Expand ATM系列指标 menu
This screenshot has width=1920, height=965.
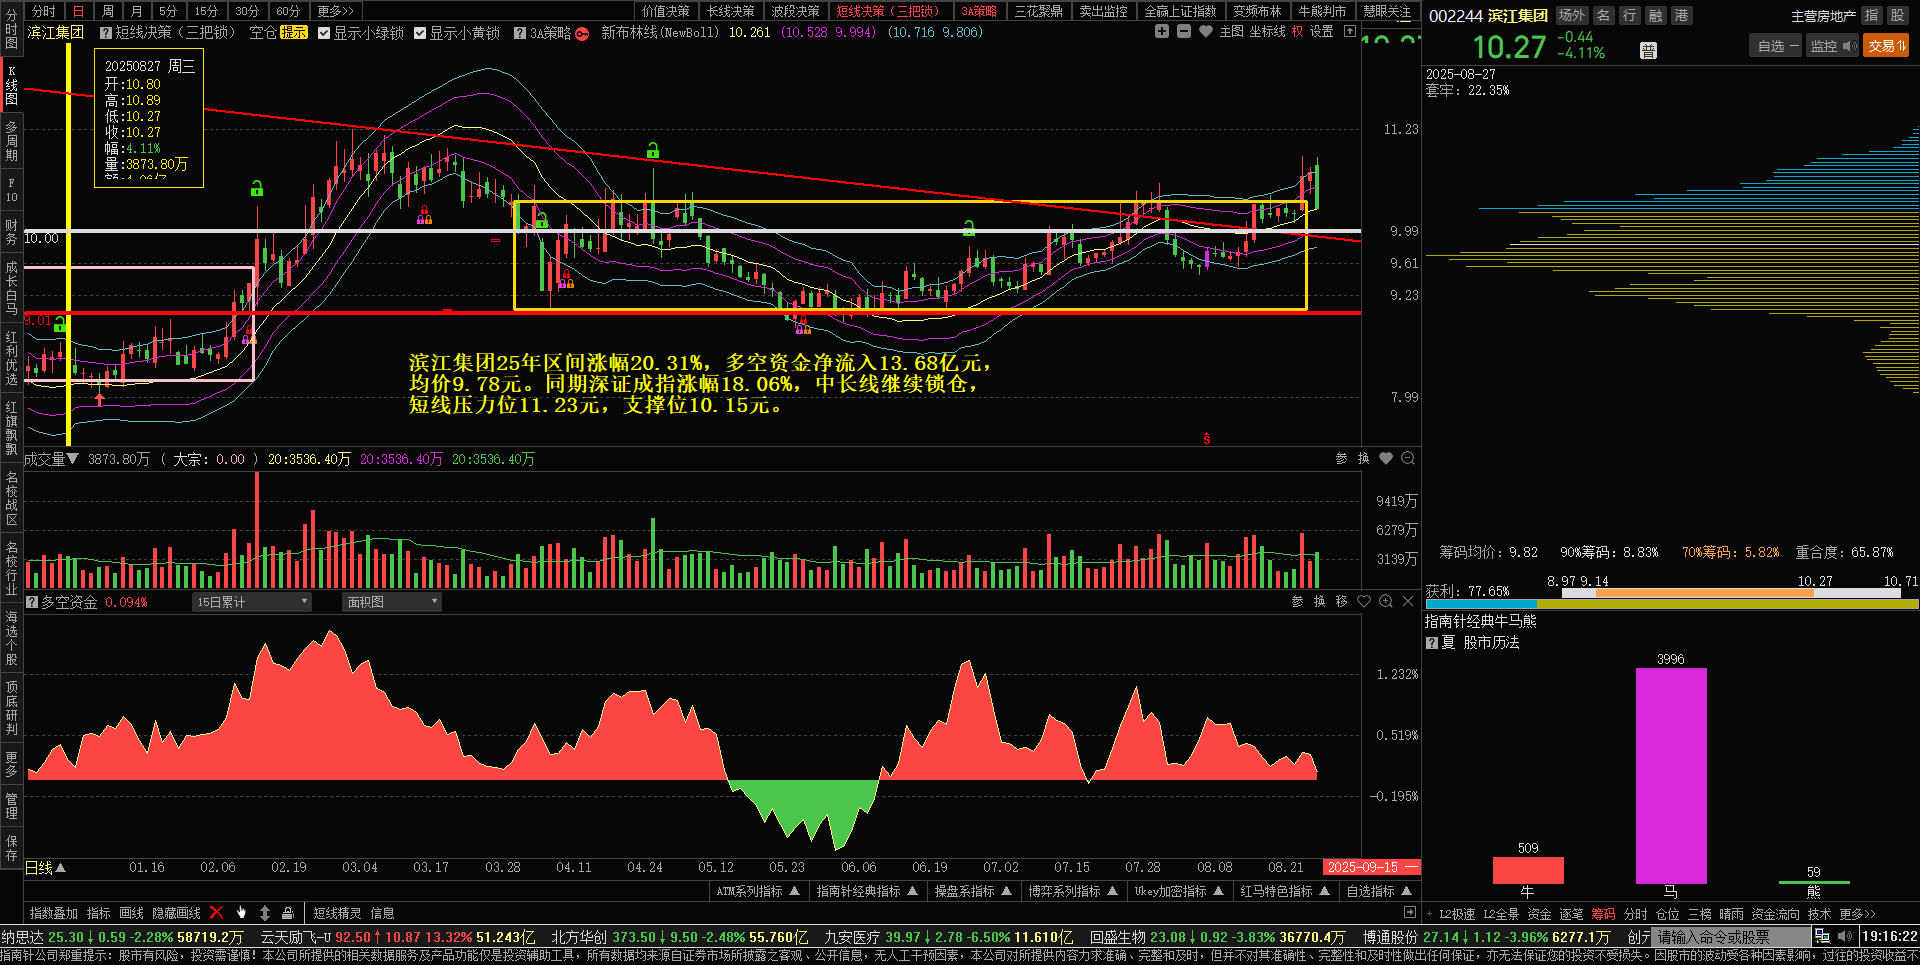(758, 891)
